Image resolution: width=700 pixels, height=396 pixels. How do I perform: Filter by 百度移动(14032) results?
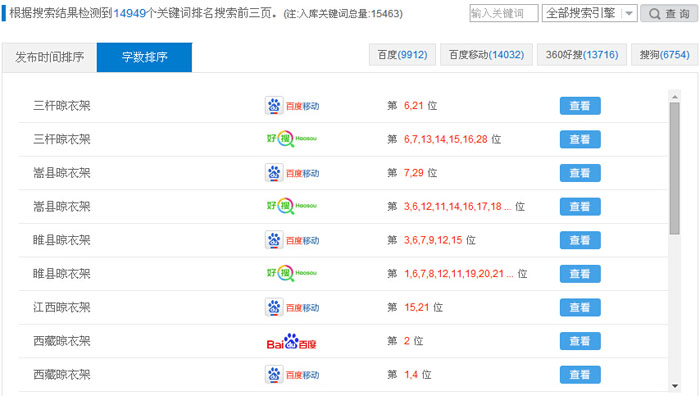tap(486, 55)
